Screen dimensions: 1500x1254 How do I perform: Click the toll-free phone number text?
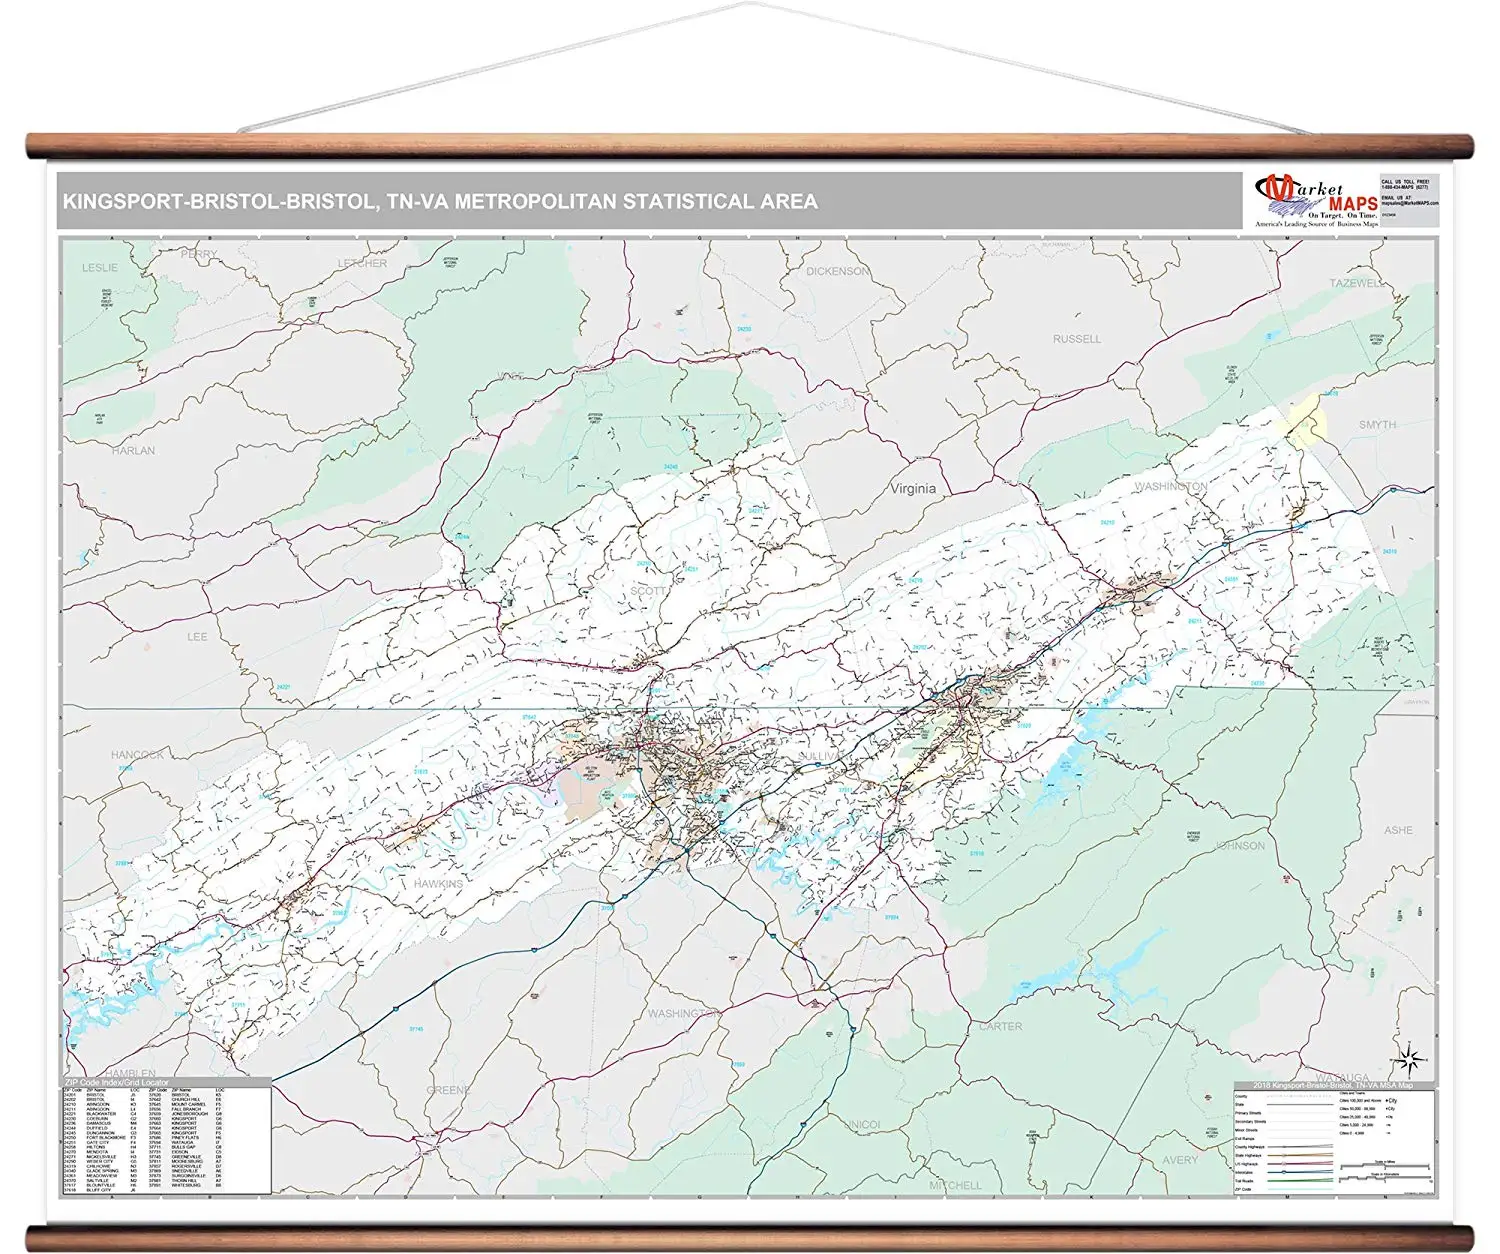[x=1405, y=187]
